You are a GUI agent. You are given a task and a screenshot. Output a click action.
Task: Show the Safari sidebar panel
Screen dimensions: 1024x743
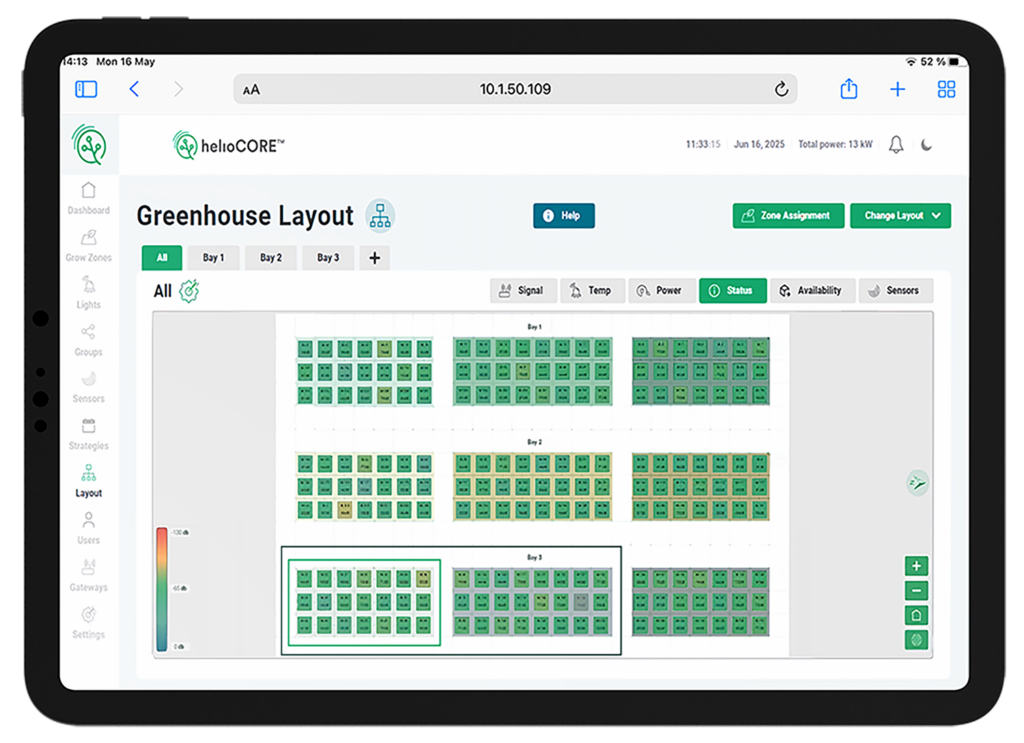(87, 89)
